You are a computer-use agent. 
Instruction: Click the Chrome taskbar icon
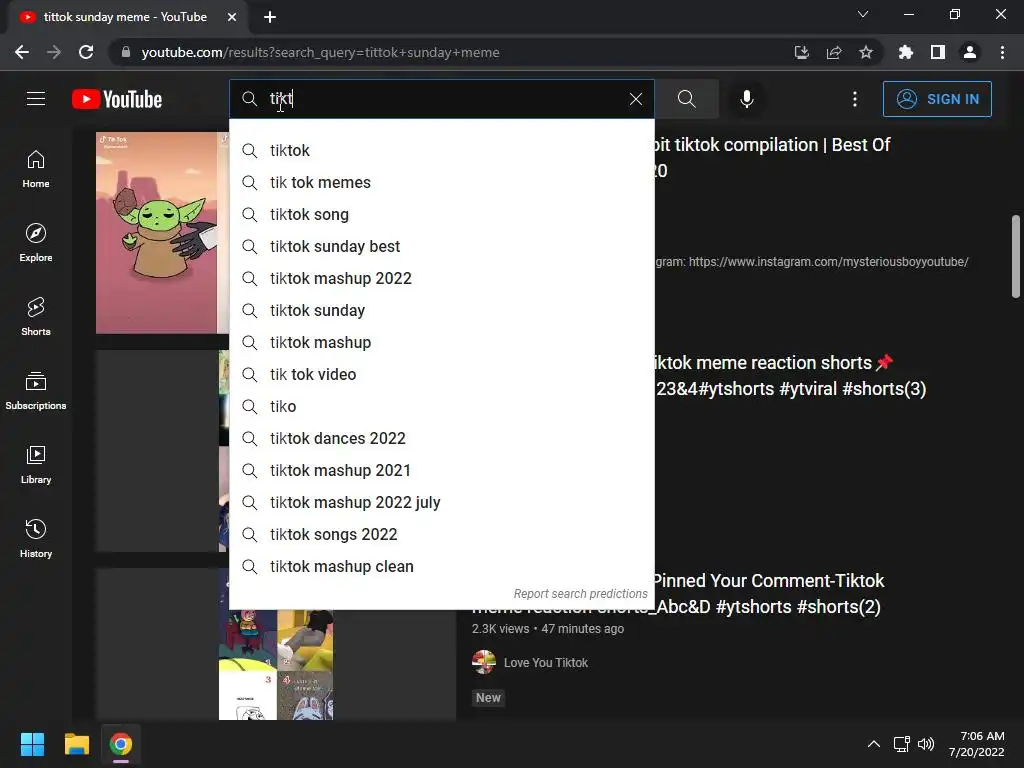(121, 744)
